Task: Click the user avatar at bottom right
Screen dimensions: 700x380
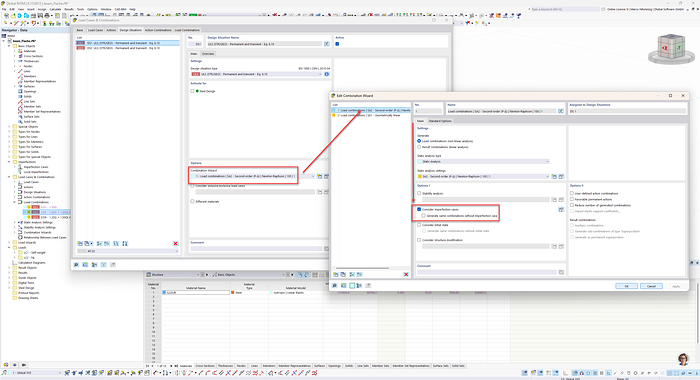Action: (683, 359)
